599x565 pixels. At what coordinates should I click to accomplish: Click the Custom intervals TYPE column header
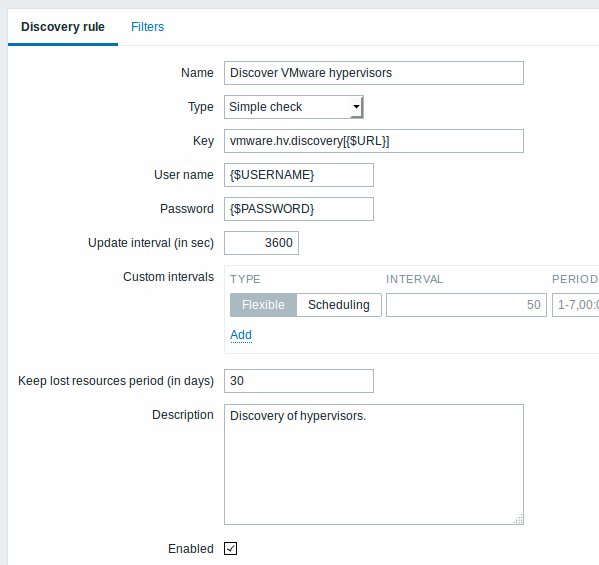click(245, 279)
